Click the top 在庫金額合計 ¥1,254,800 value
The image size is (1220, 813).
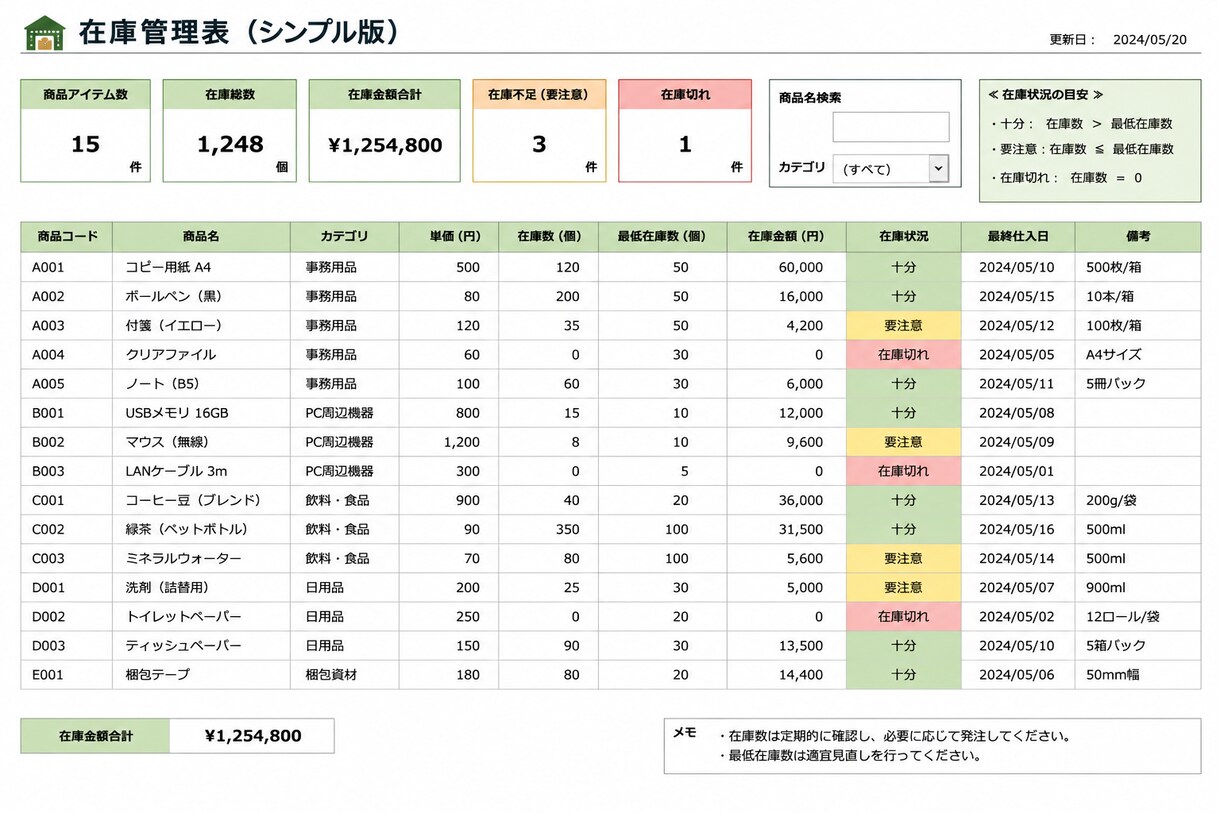pos(385,145)
